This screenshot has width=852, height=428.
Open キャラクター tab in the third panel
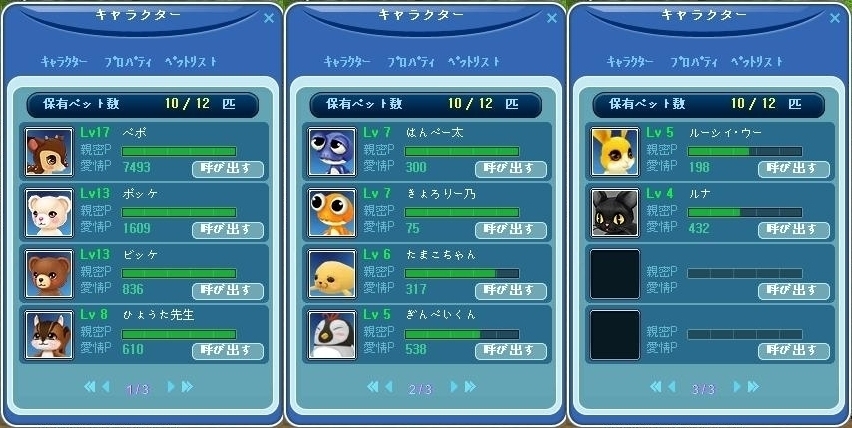630,62
